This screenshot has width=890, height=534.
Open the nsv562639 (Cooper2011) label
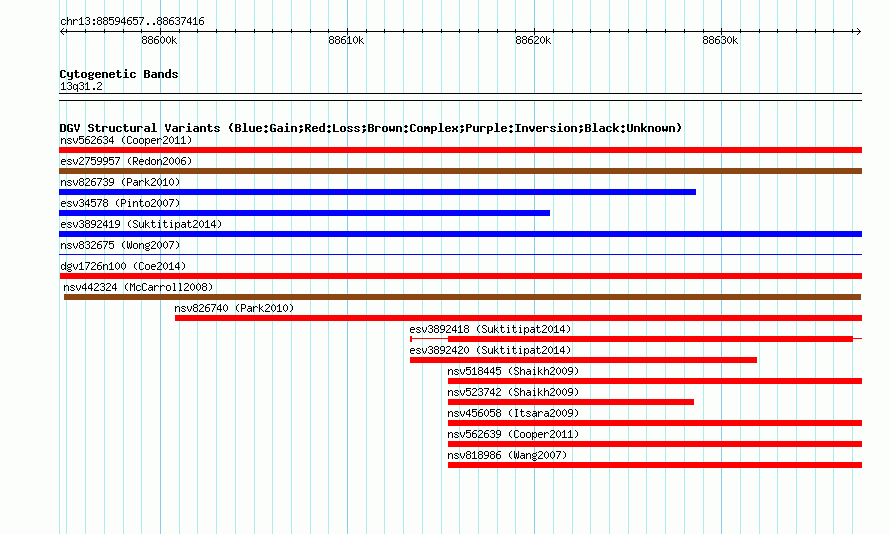coord(513,434)
